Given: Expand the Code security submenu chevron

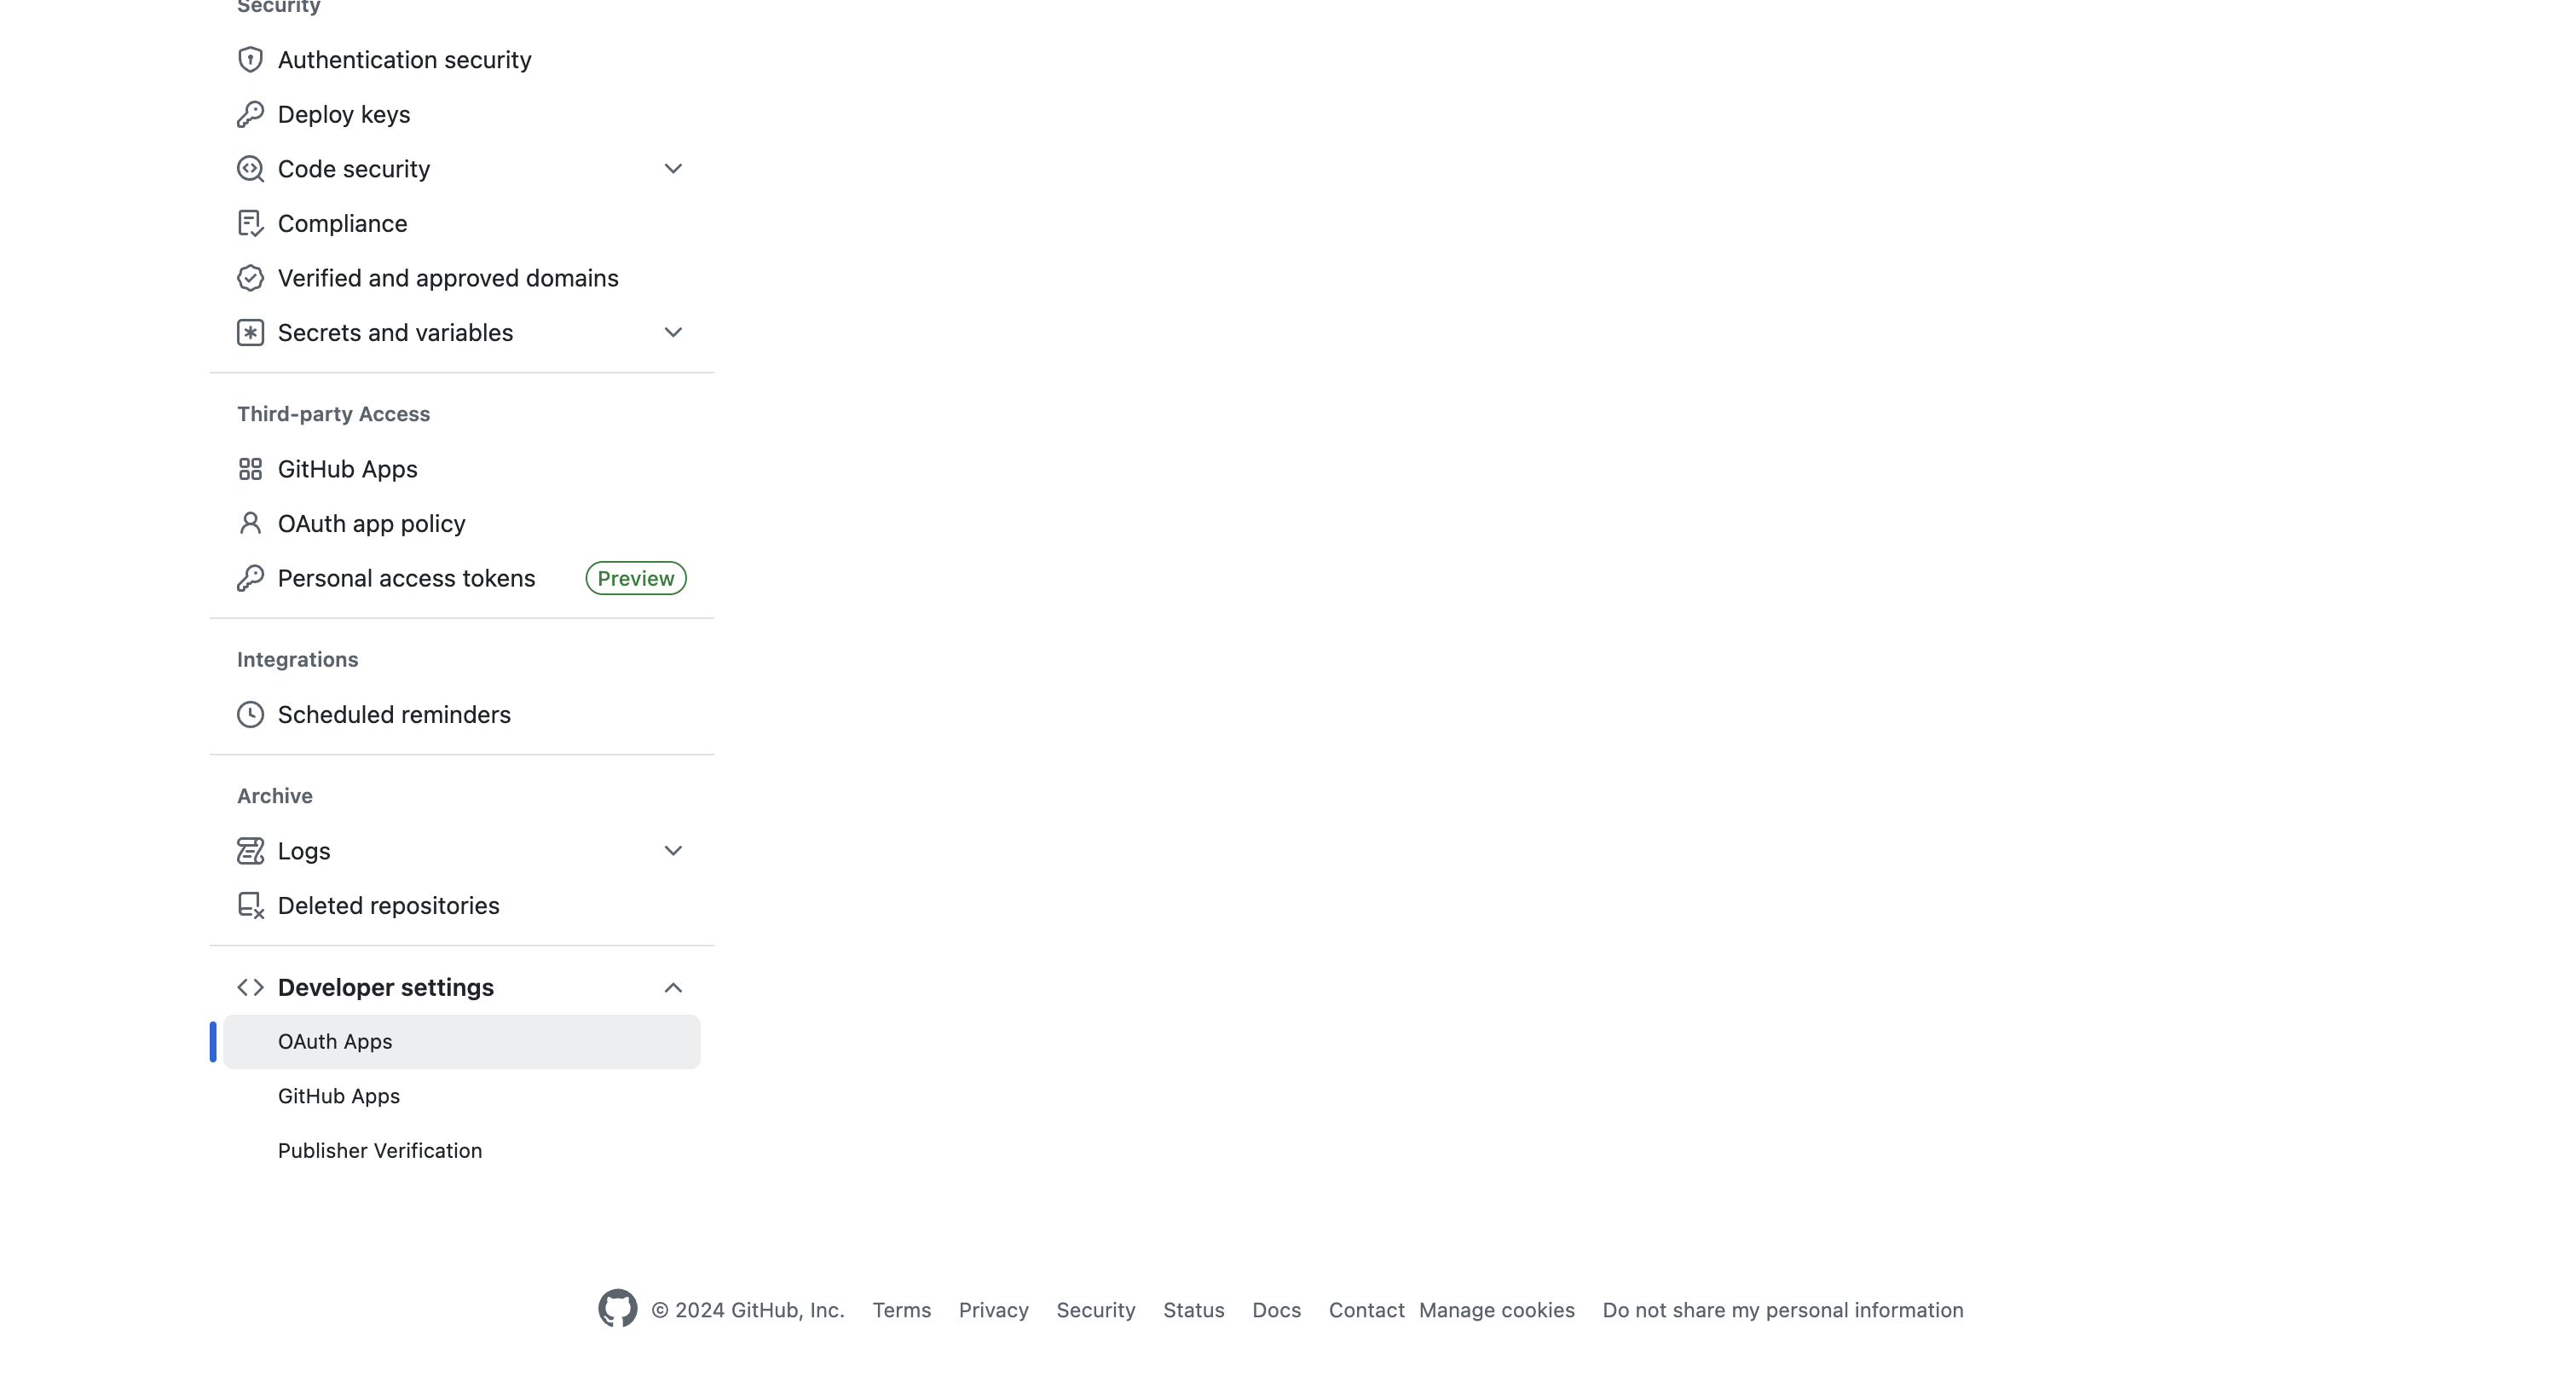Looking at the screenshot, I should [x=673, y=169].
